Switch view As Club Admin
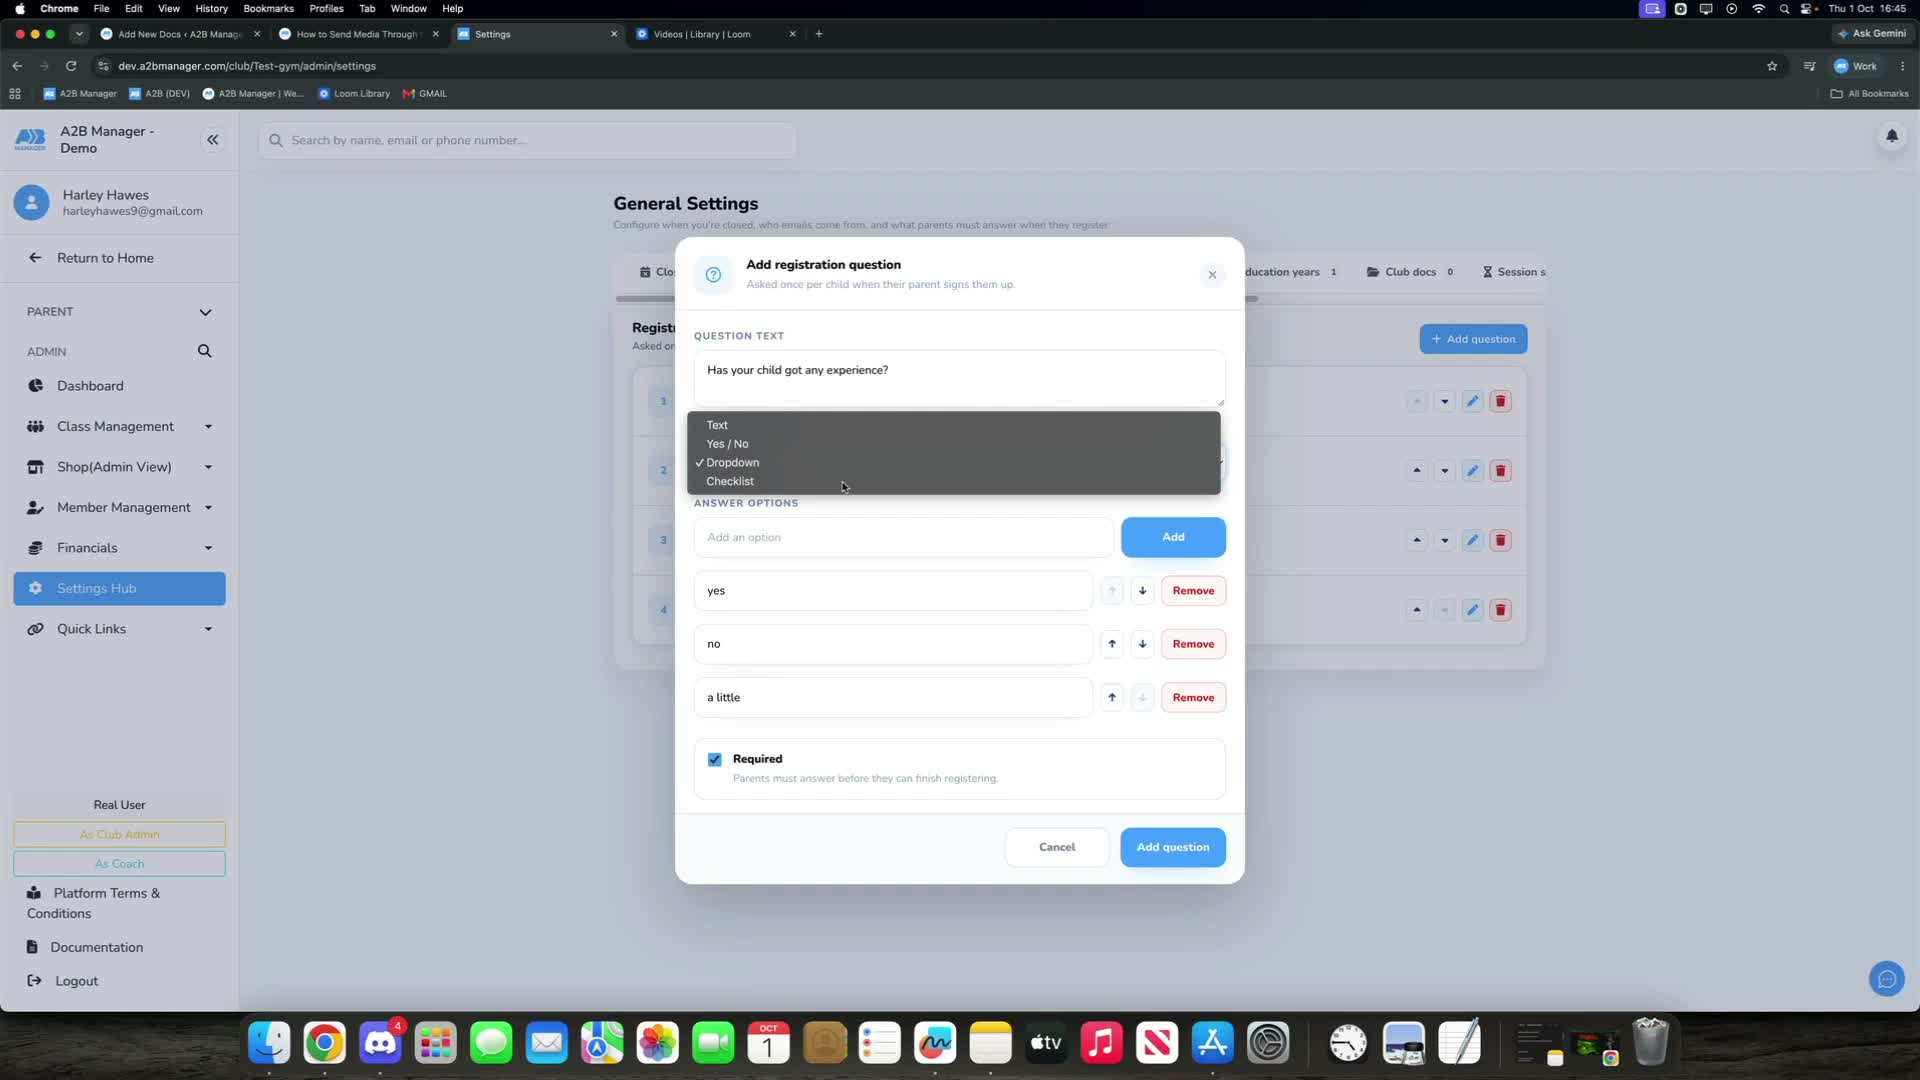The image size is (1920, 1080). [x=119, y=835]
